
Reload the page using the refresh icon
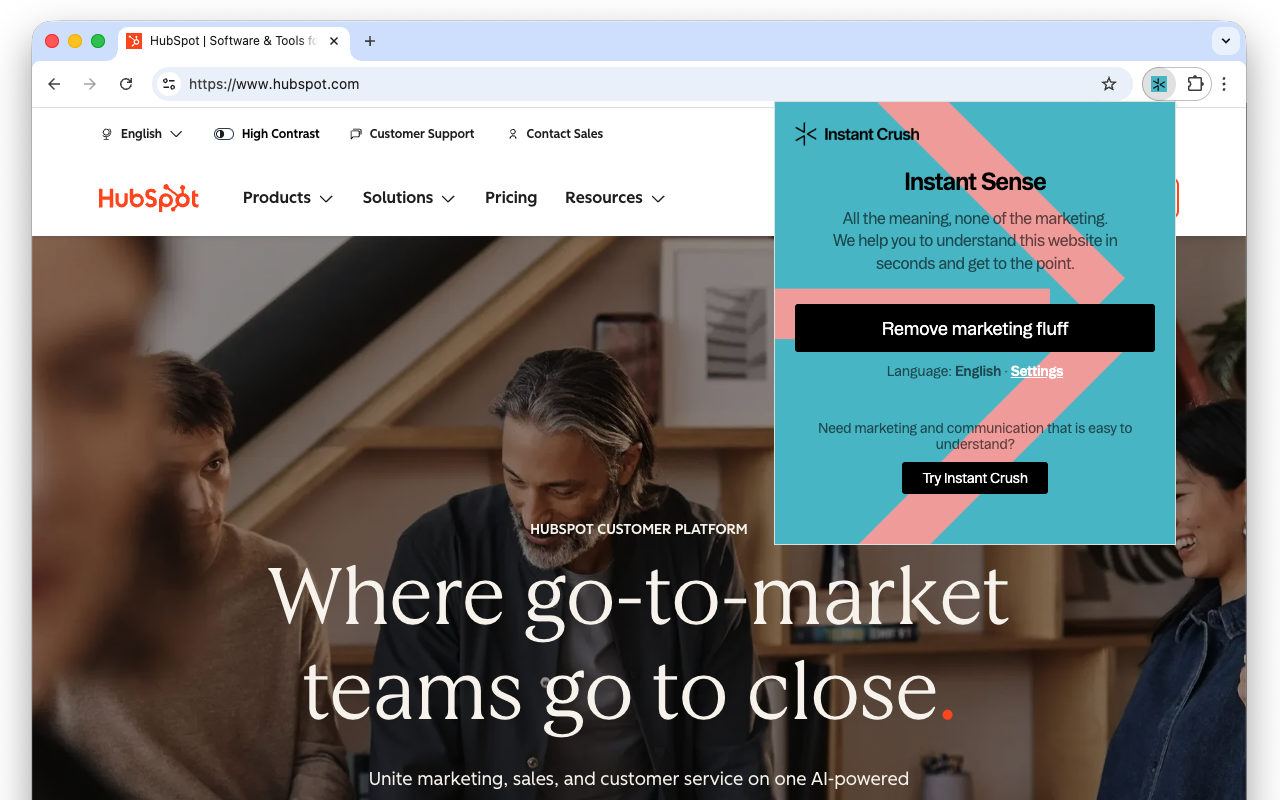[x=126, y=84]
